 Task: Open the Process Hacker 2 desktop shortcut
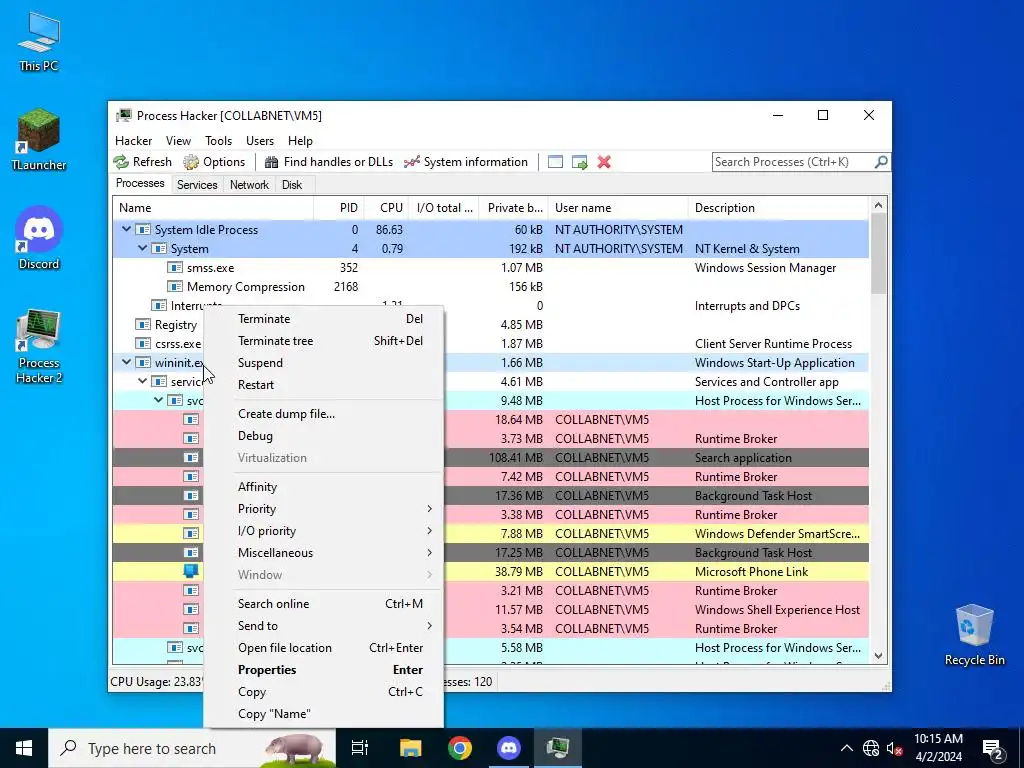(39, 346)
